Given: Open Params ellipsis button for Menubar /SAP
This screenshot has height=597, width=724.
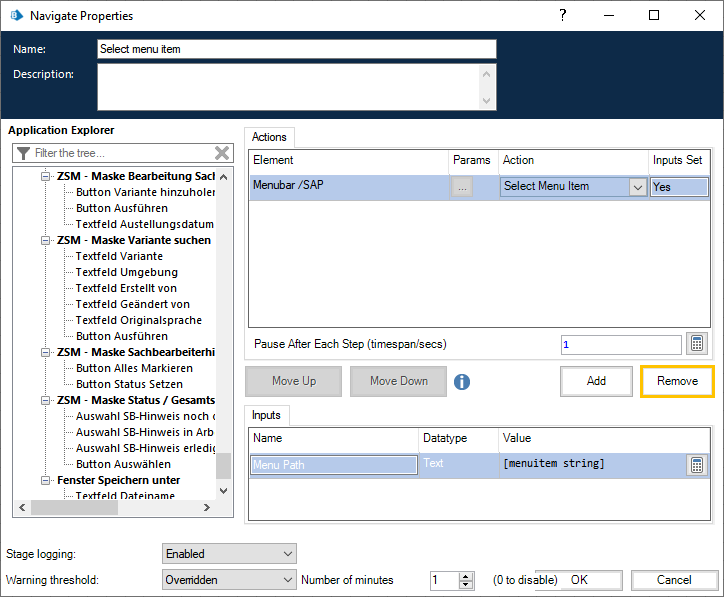Looking at the screenshot, I should 462,186.
